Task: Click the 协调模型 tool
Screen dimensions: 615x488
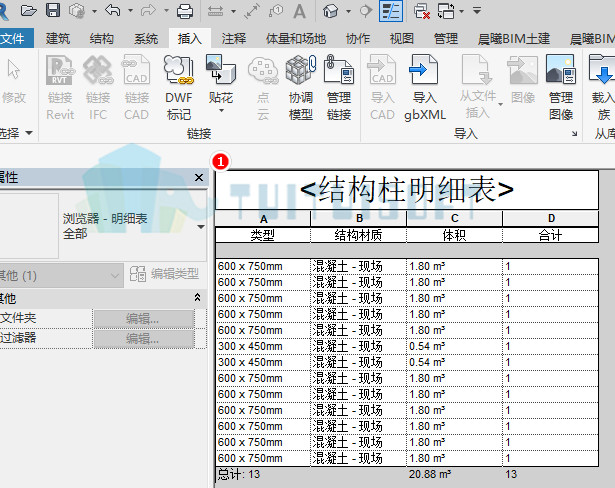Action: click(x=300, y=88)
